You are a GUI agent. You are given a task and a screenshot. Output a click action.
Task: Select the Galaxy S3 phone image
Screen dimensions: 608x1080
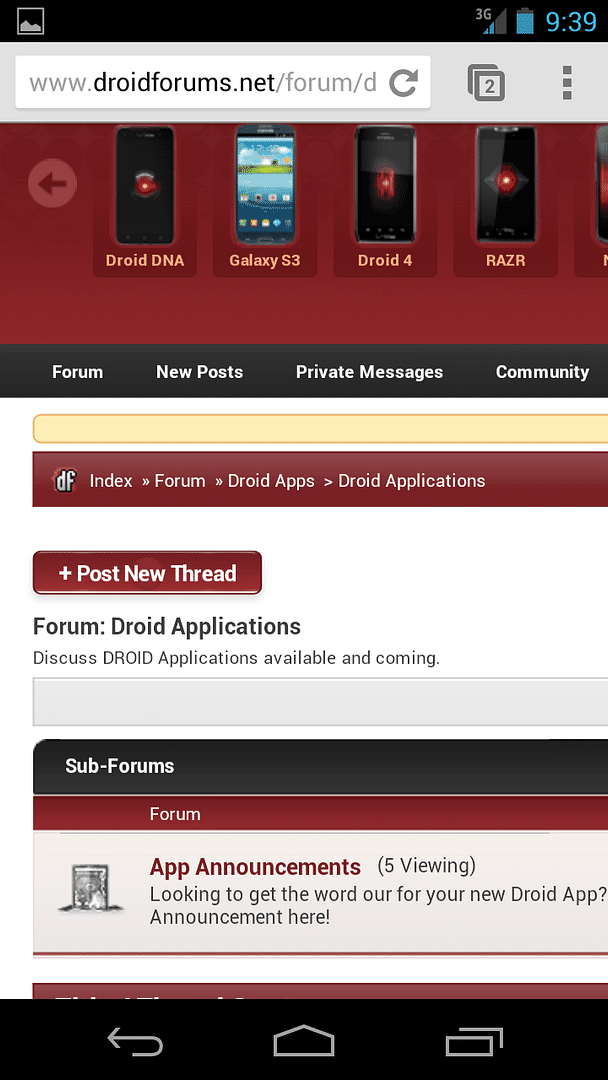point(265,185)
